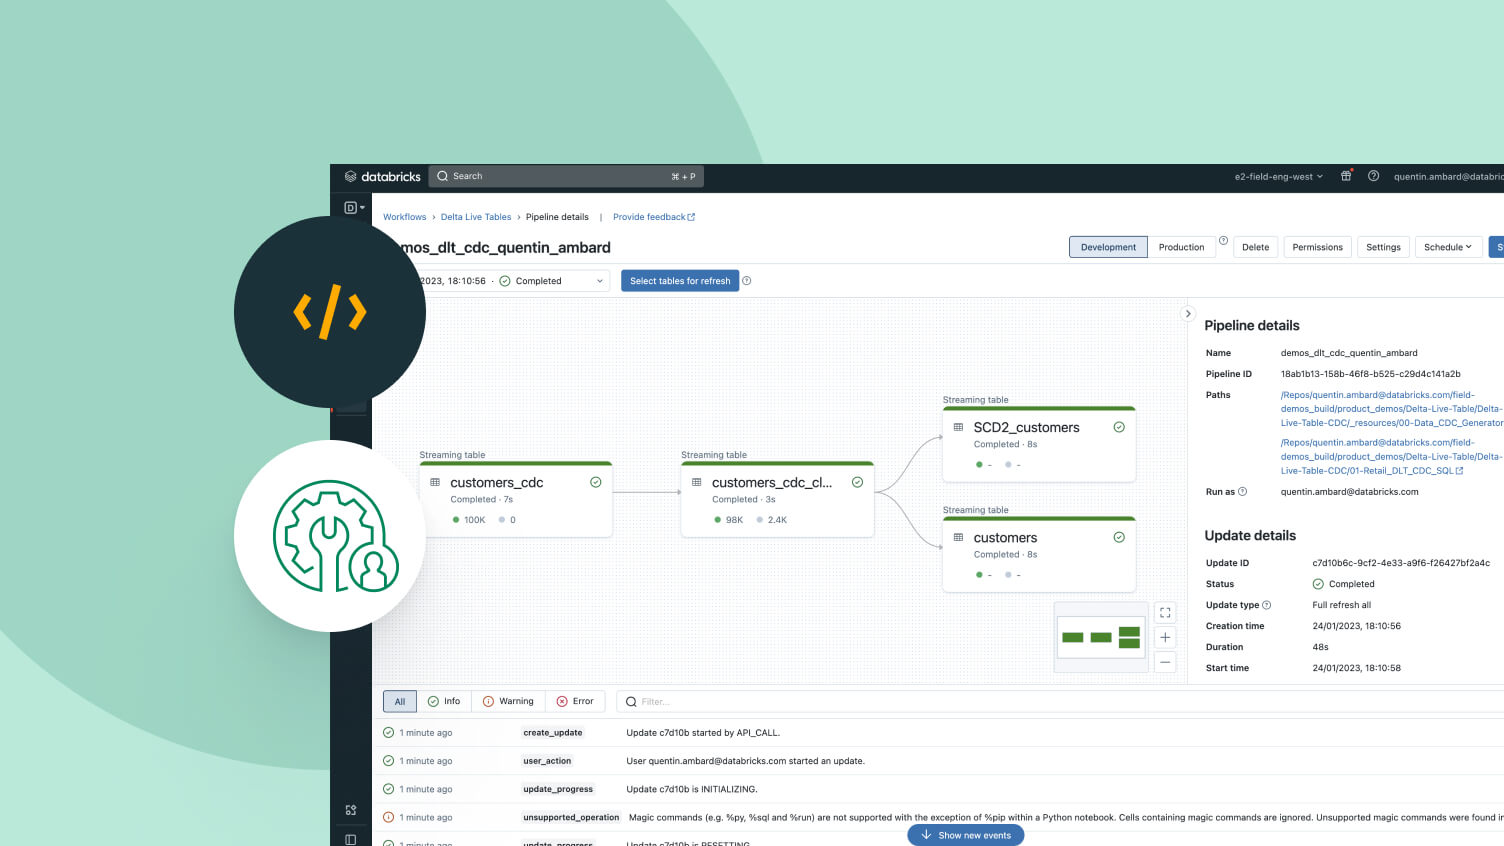Click the info icon next to Update type
This screenshot has height=846, width=1504.
(1267, 605)
